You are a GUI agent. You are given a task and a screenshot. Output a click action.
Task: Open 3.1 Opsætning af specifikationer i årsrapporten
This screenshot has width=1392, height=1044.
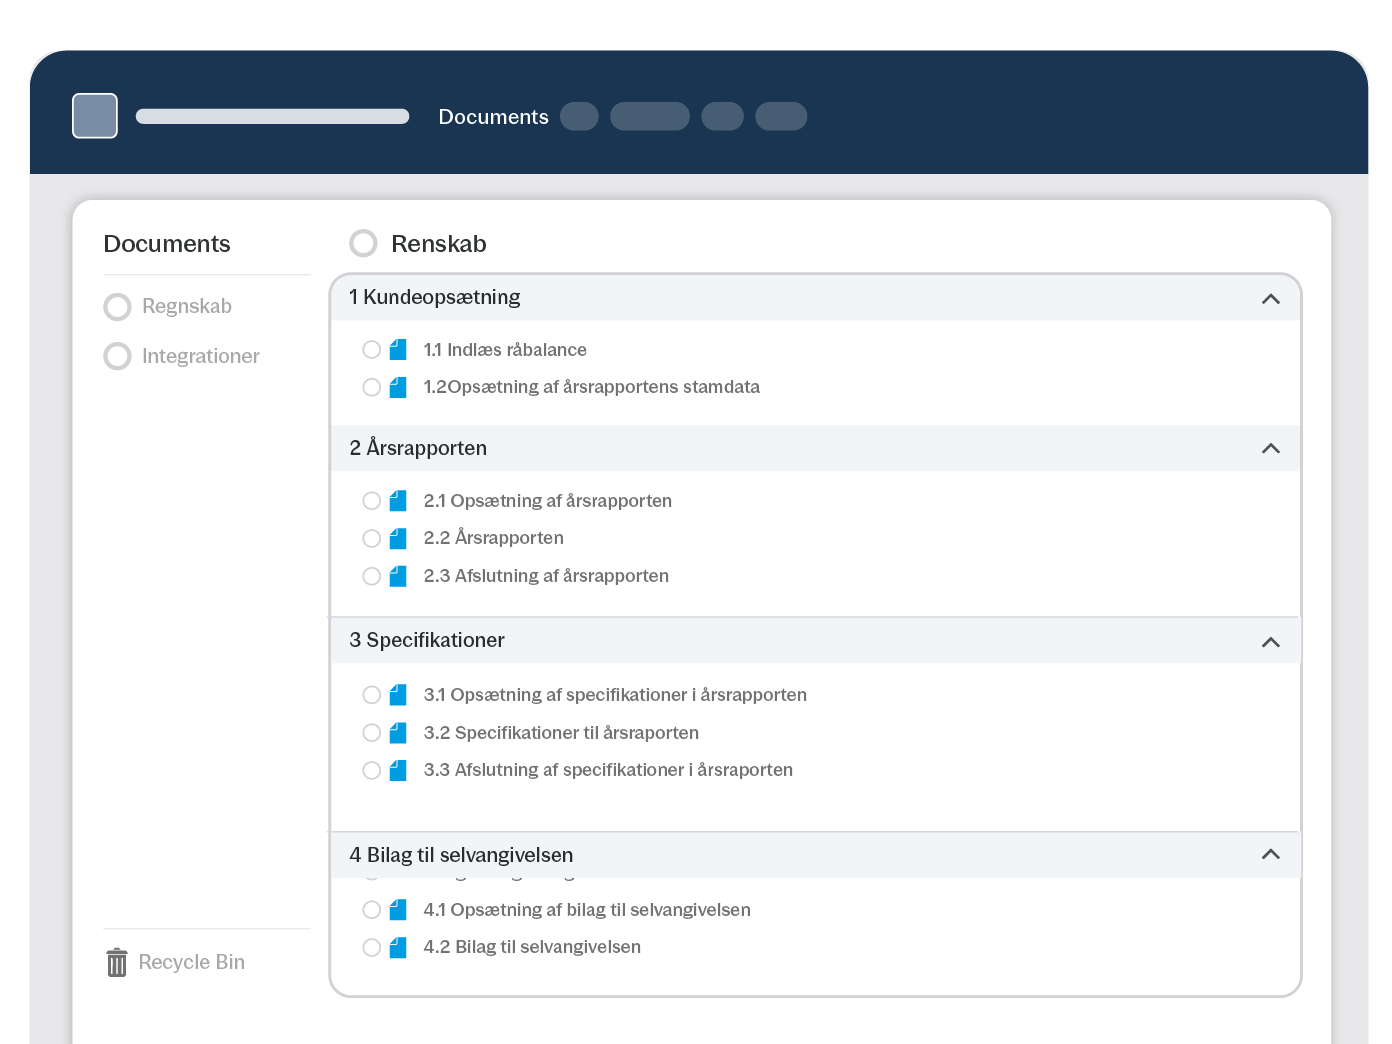(614, 695)
